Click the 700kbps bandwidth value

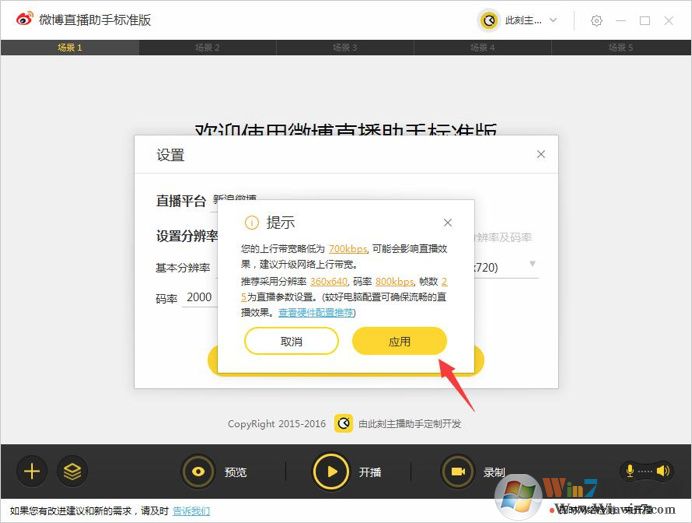click(x=348, y=249)
